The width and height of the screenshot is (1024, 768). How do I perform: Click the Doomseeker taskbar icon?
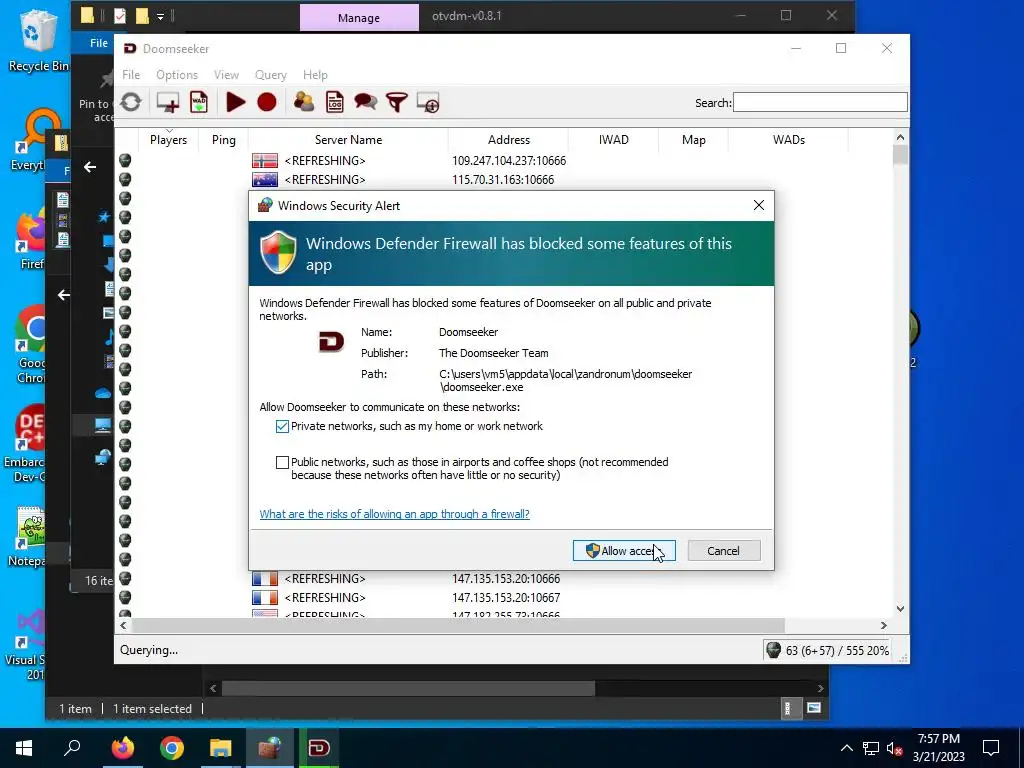tap(319, 748)
